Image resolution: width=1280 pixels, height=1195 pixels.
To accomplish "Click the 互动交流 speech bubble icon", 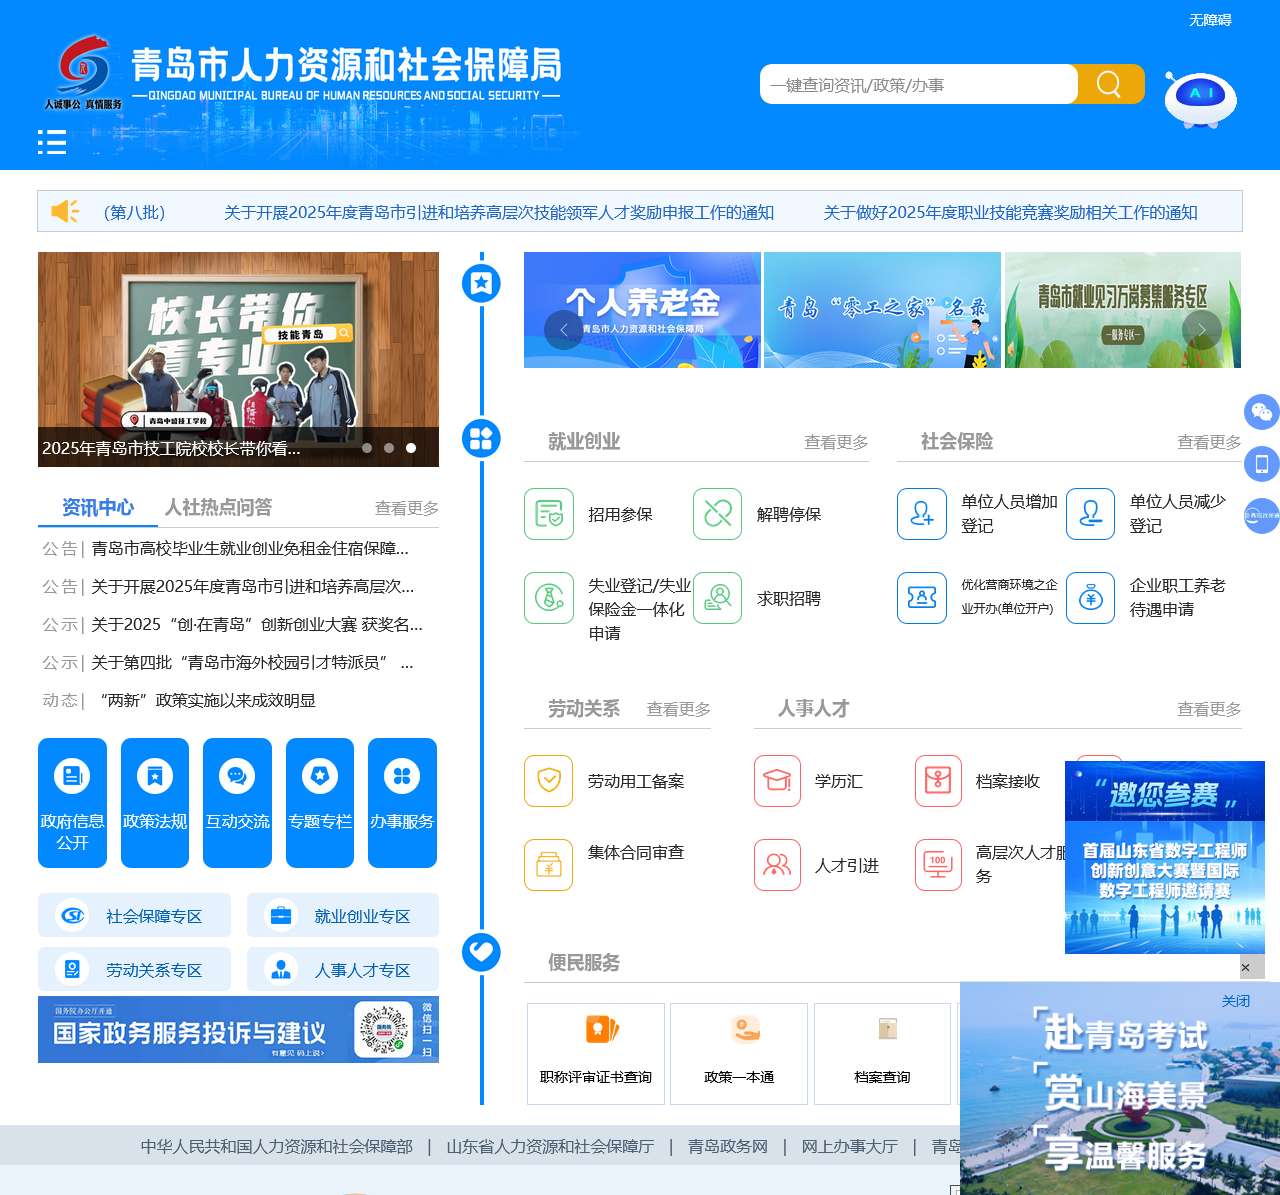I will coord(237,775).
